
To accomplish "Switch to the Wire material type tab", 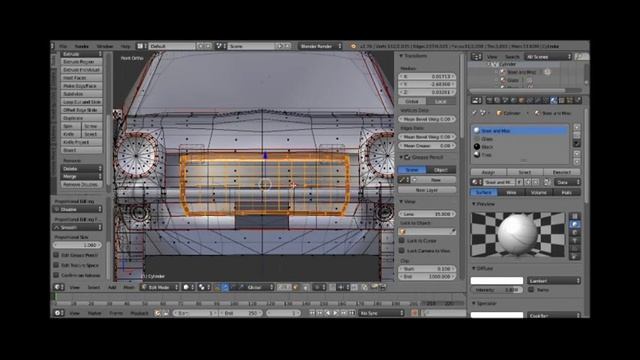I will 511,192.
